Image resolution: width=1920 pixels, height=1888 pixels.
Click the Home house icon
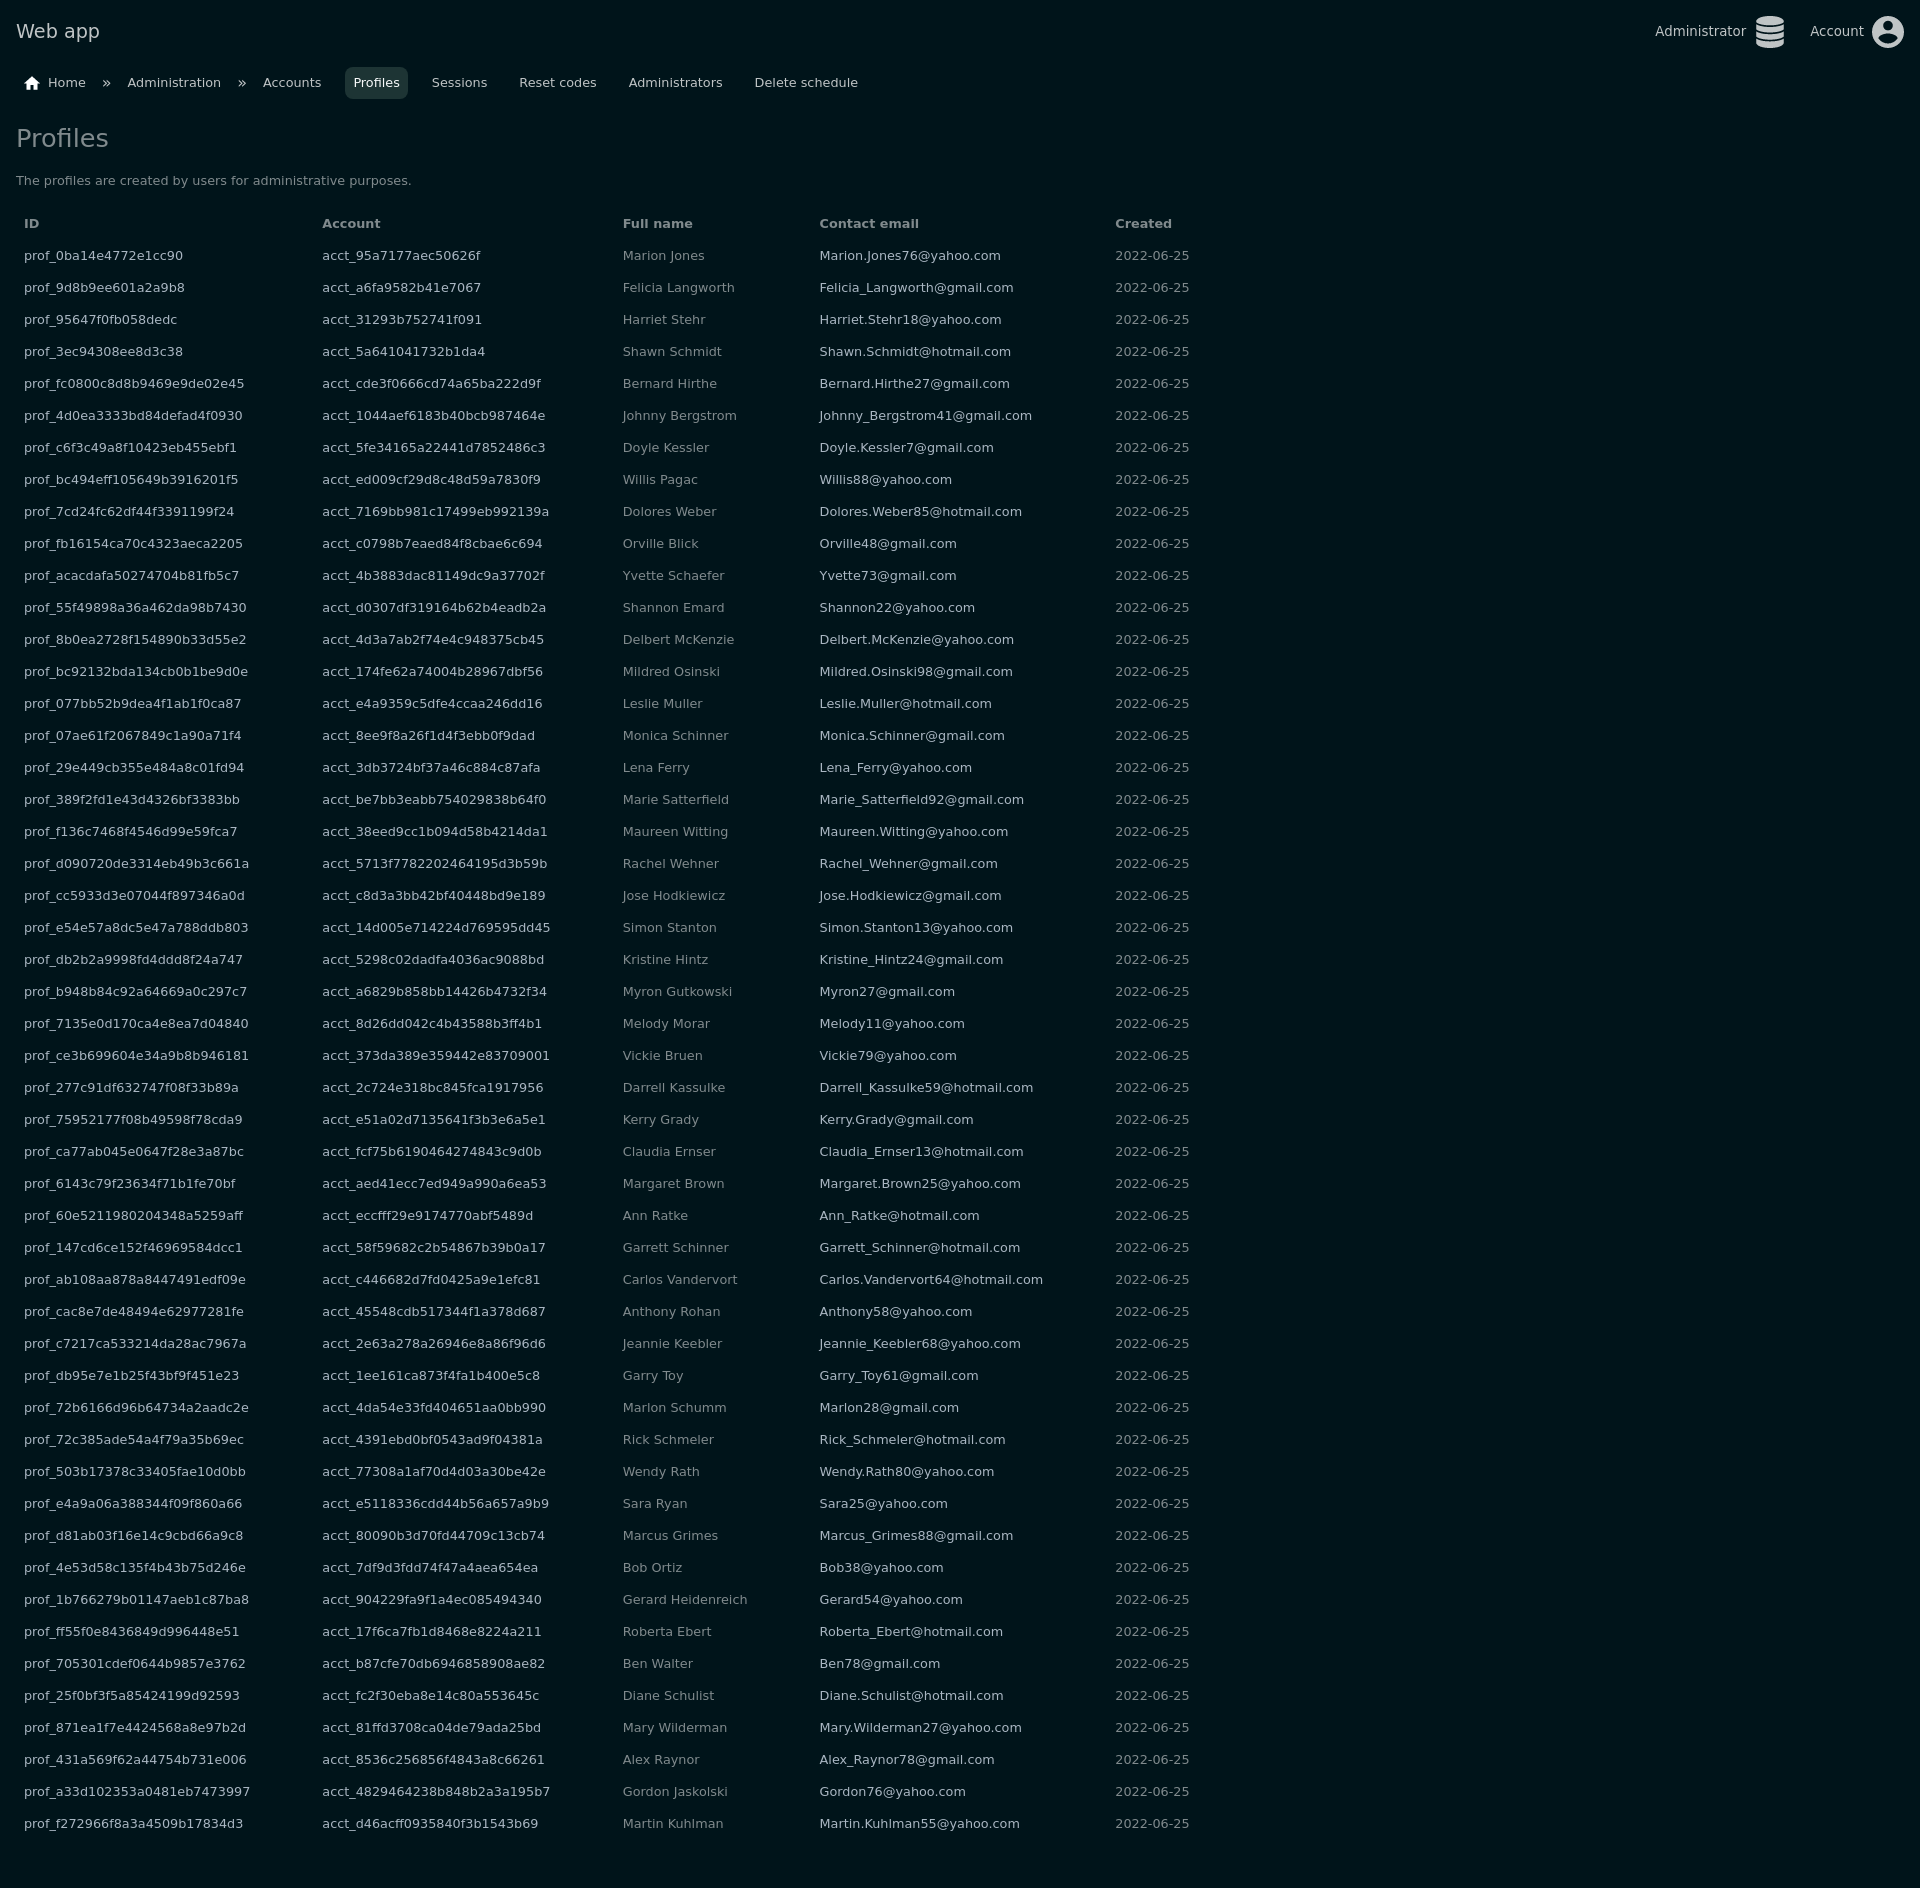[32, 83]
